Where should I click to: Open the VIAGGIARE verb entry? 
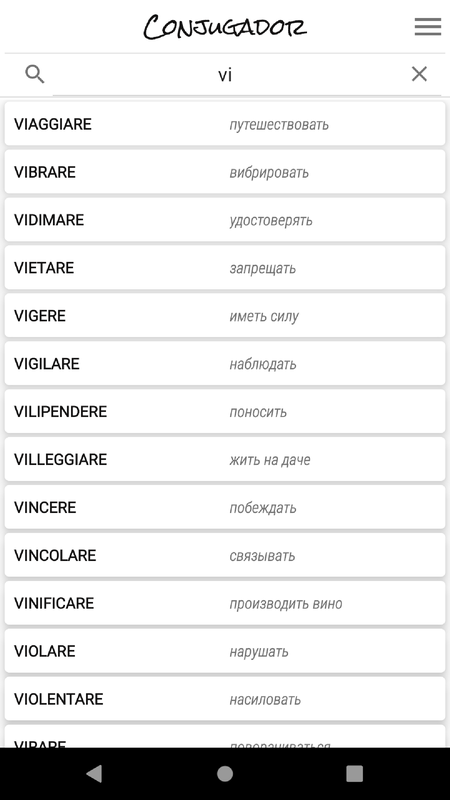click(225, 124)
